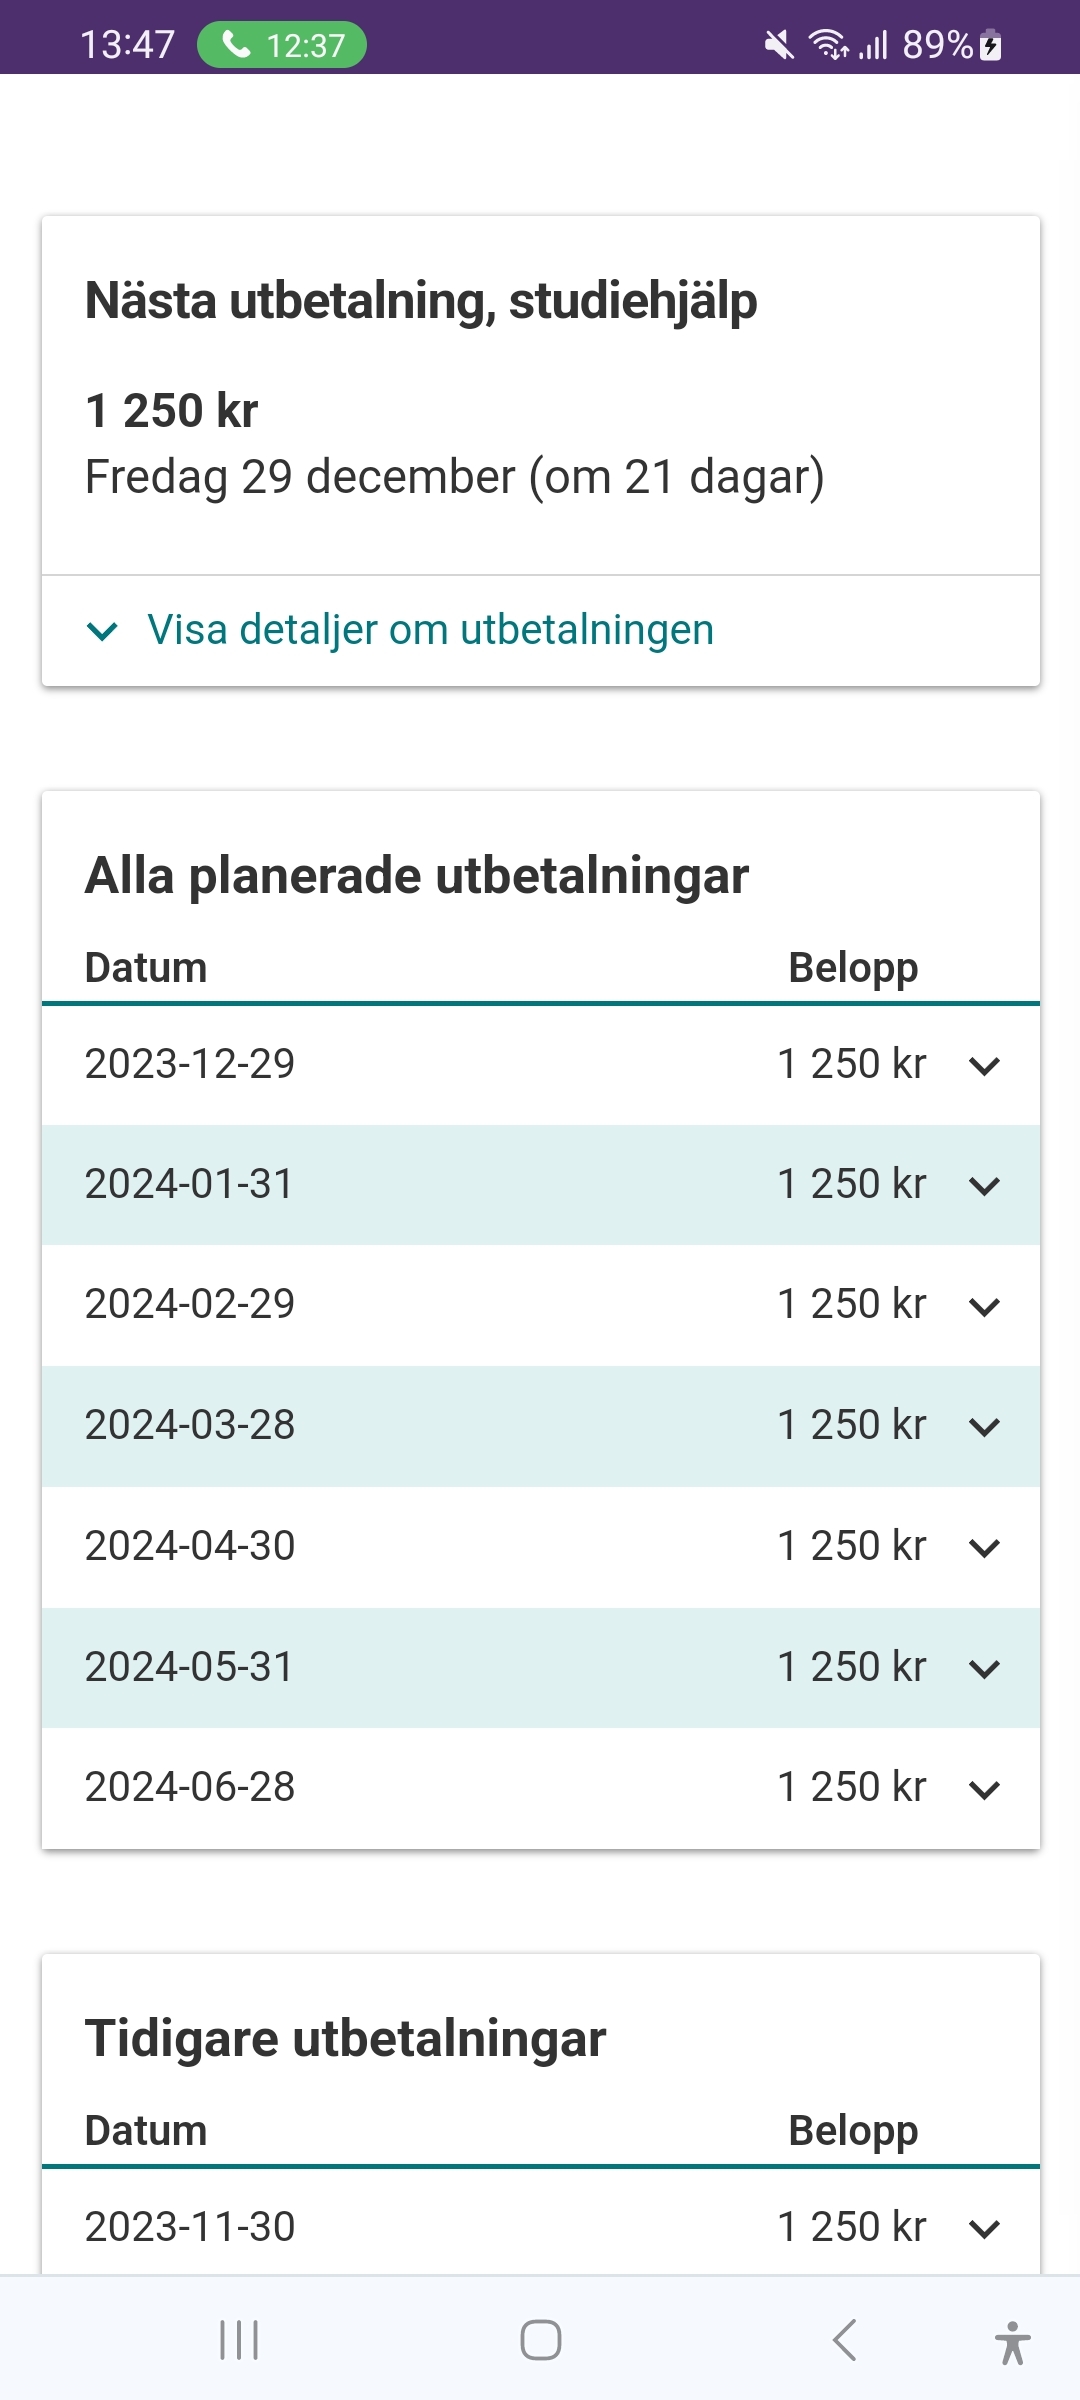Image resolution: width=1080 pixels, height=2400 pixels.
Task: Tap the ongoing call timer pill
Action: 282,45
